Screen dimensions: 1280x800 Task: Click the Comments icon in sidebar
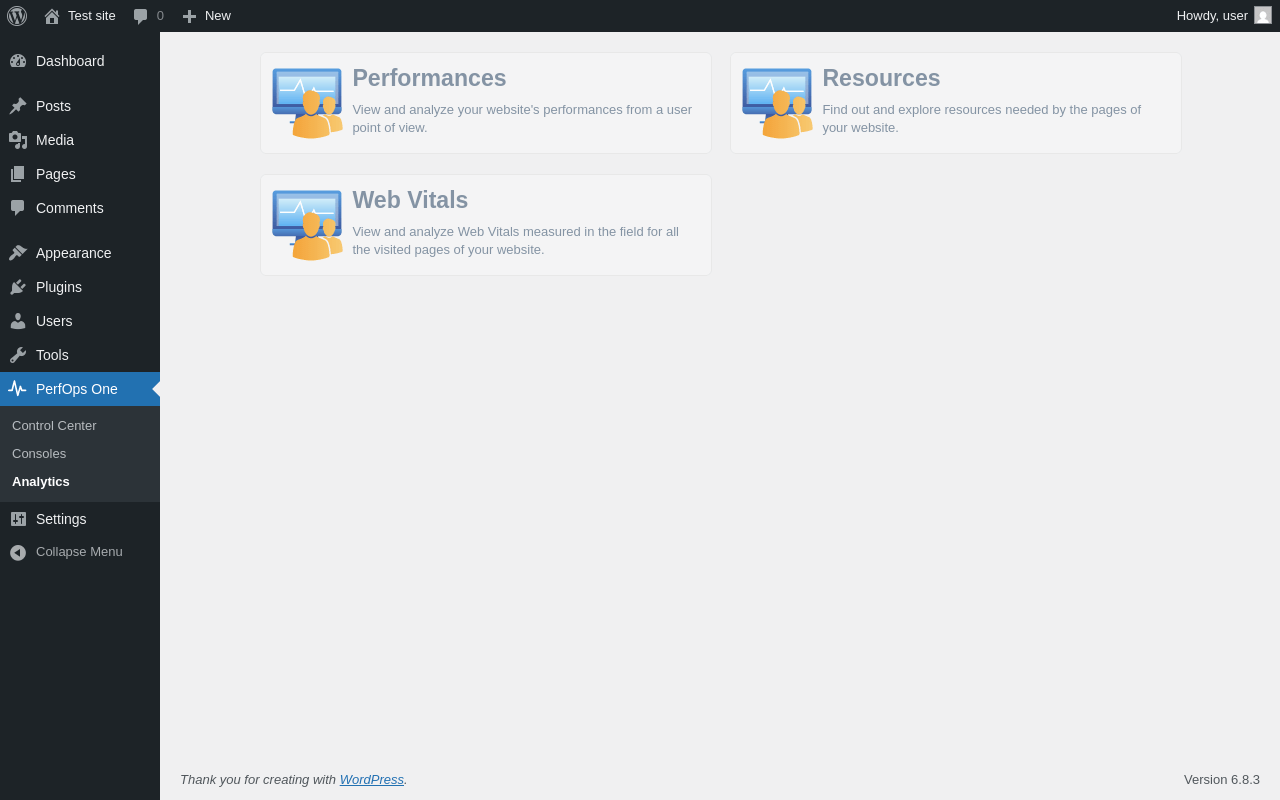point(18,208)
